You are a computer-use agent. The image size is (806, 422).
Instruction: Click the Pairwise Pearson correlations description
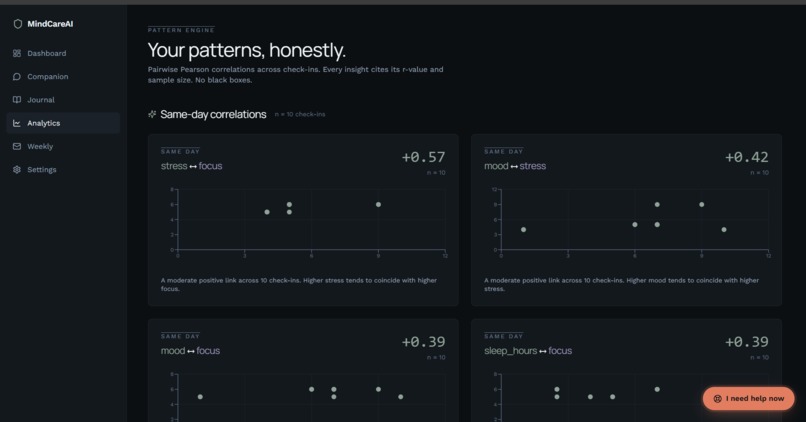pos(296,75)
